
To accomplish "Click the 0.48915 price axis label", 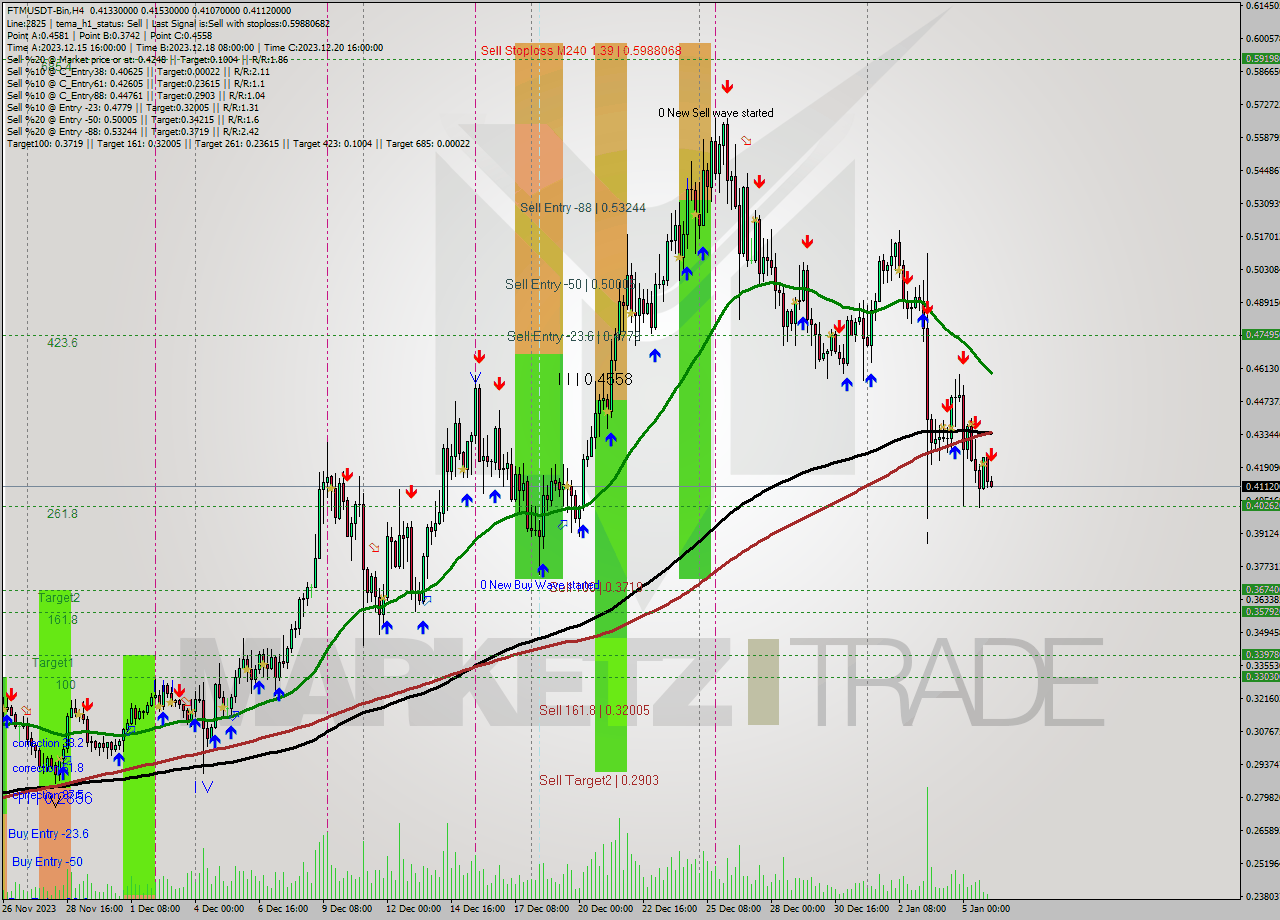I will [1262, 302].
